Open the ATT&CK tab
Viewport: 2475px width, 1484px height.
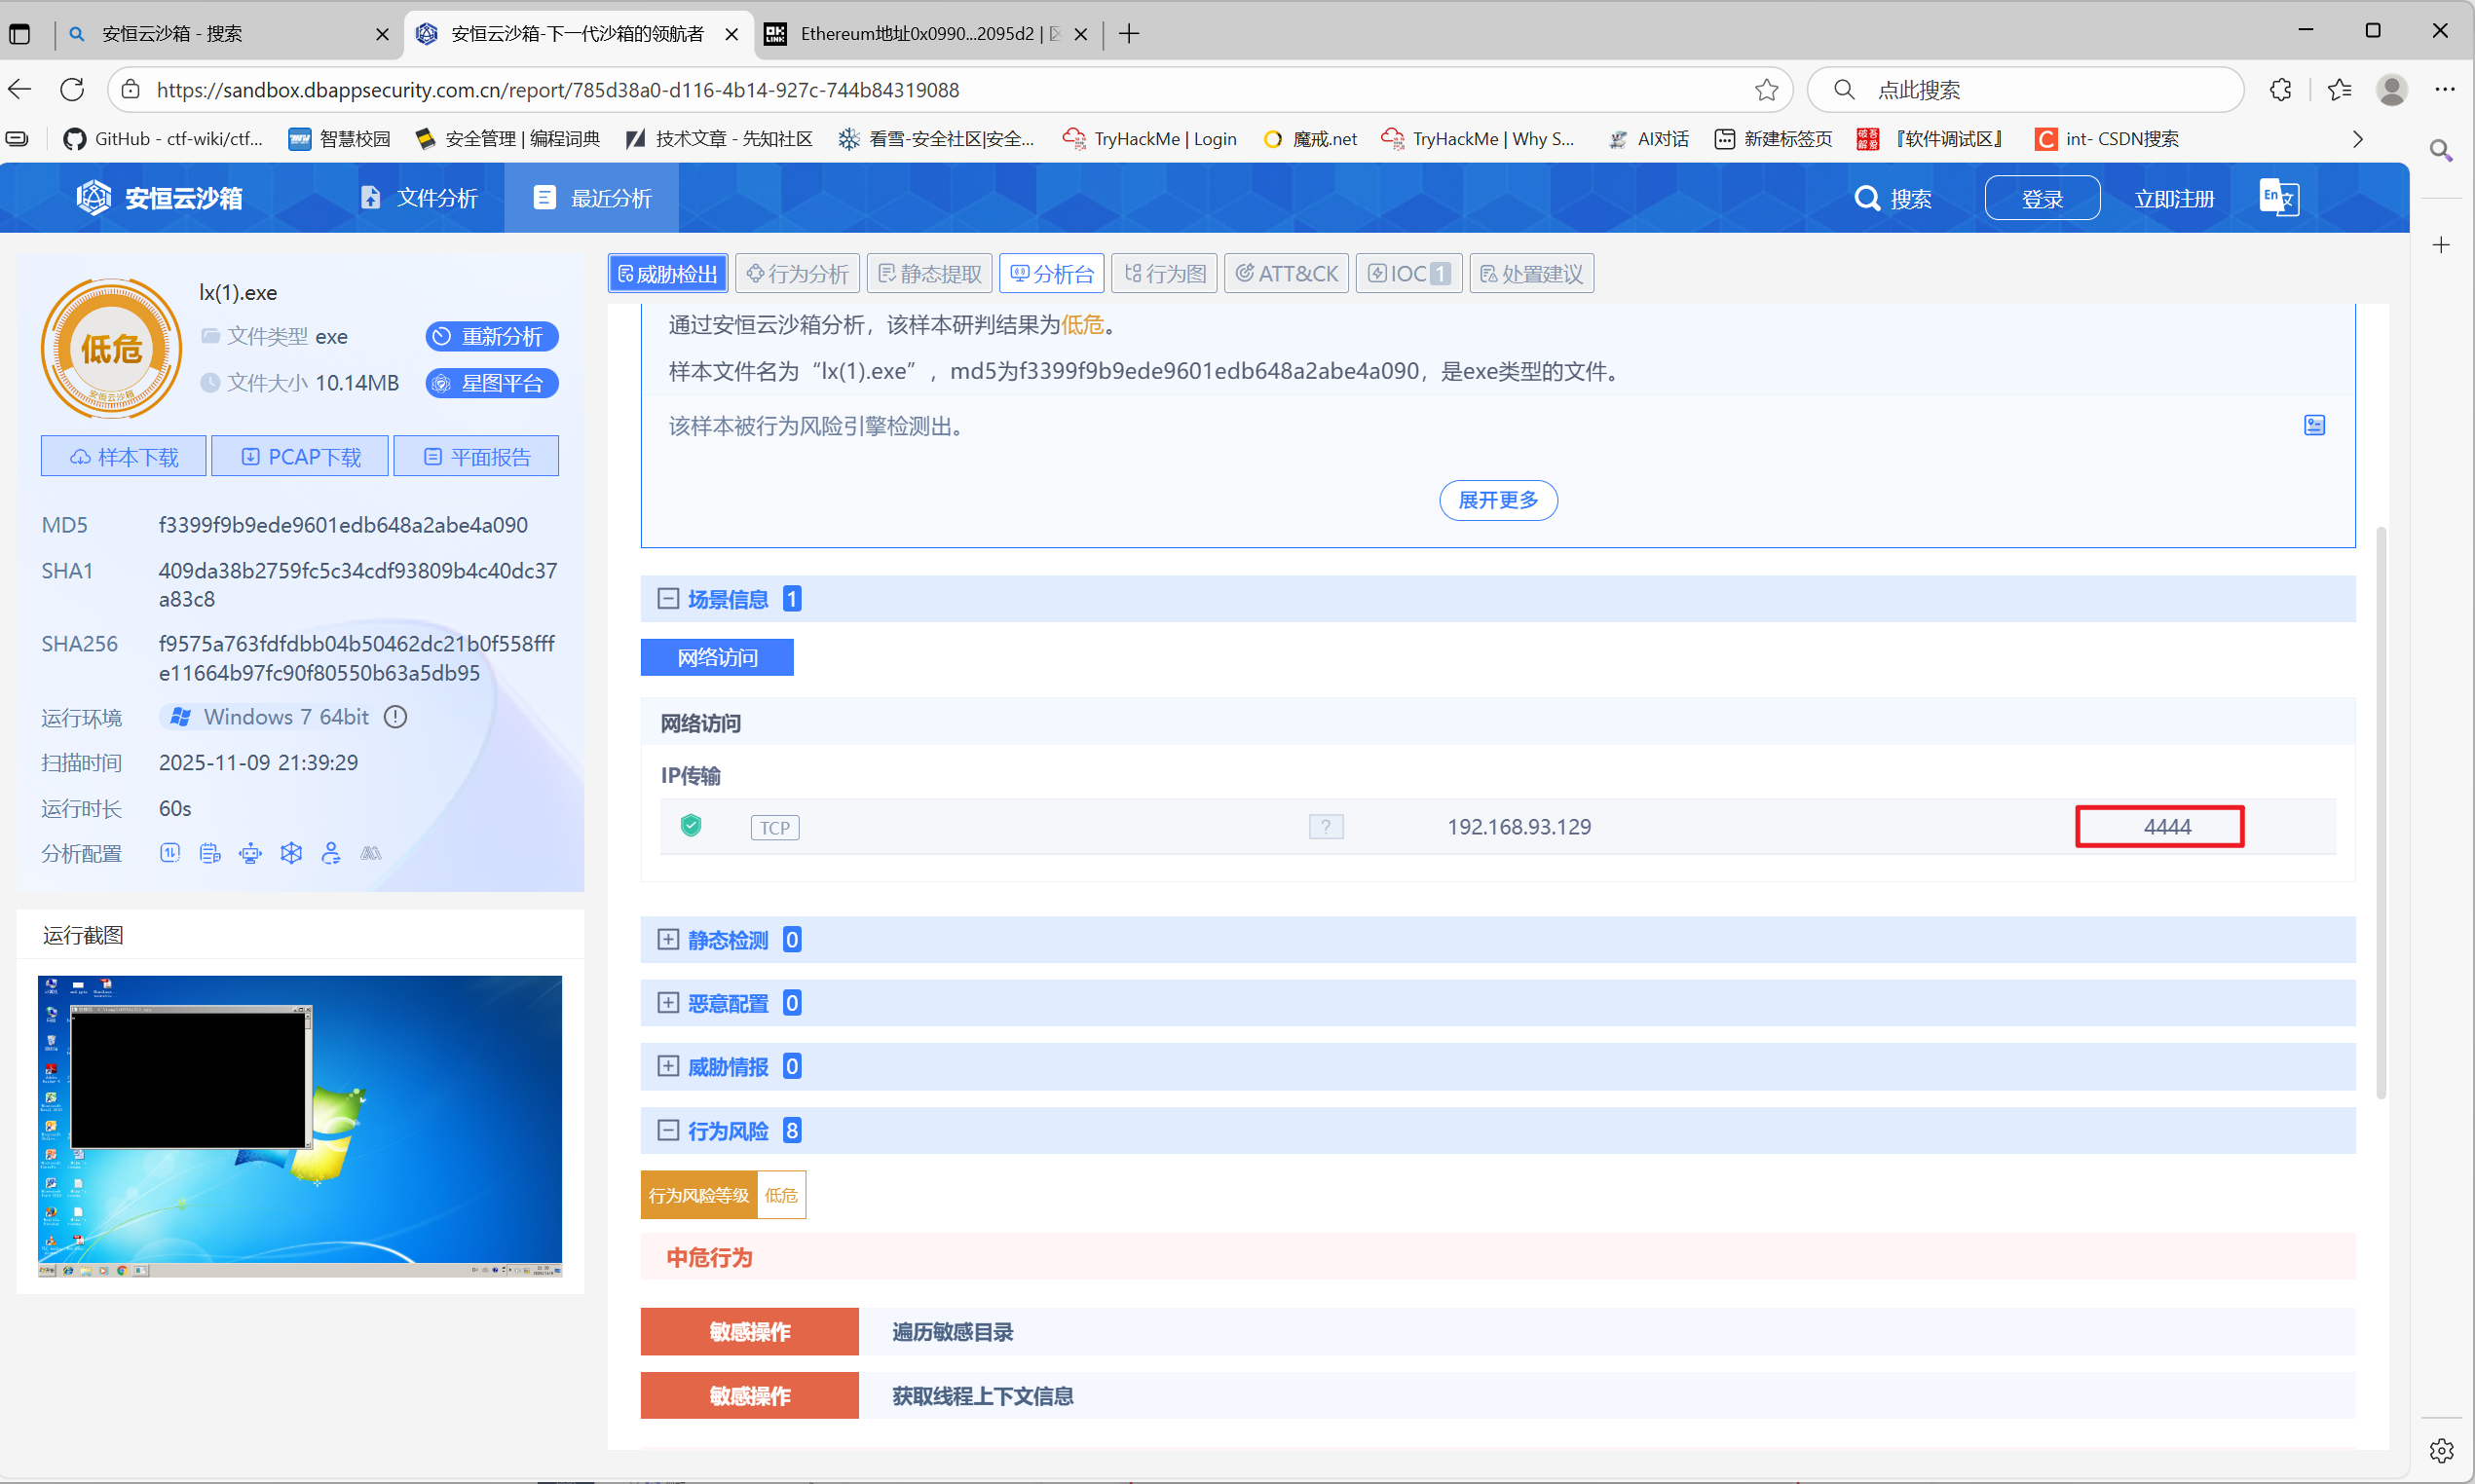pyautogui.click(x=1286, y=274)
